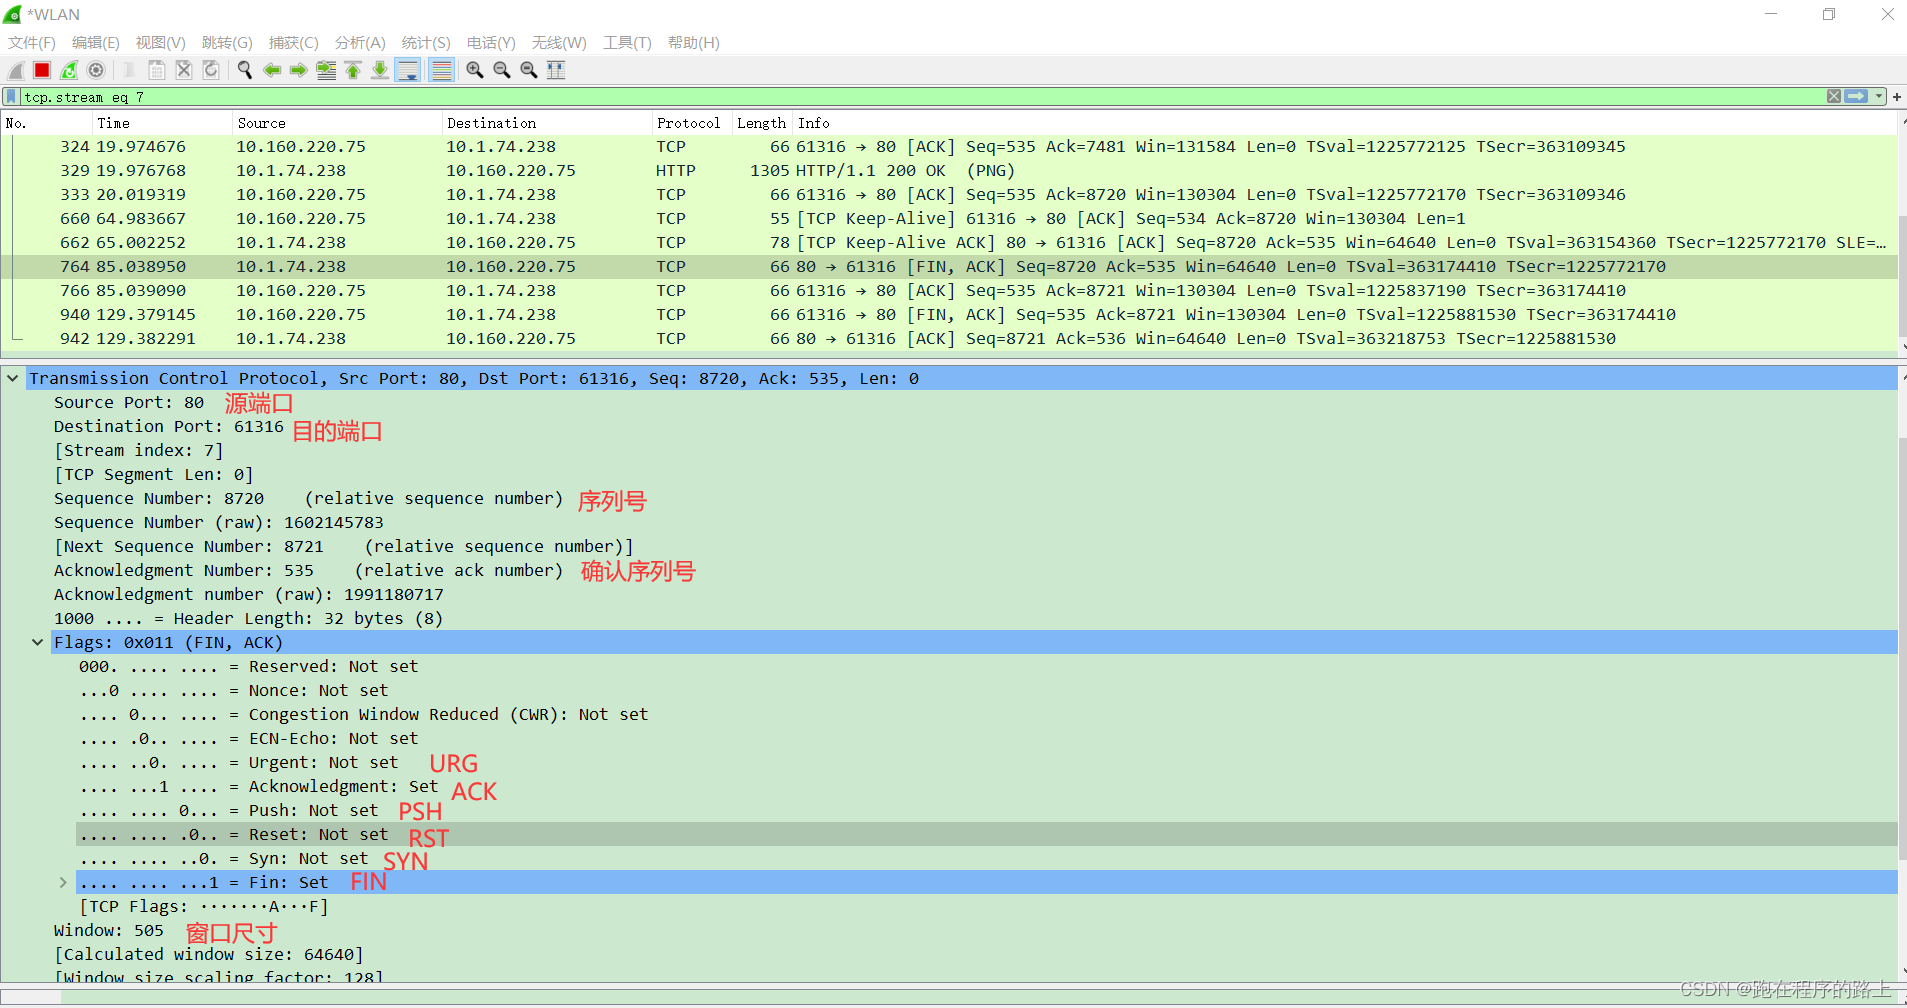
Task: Add a filter button with plus
Action: pos(1897,97)
